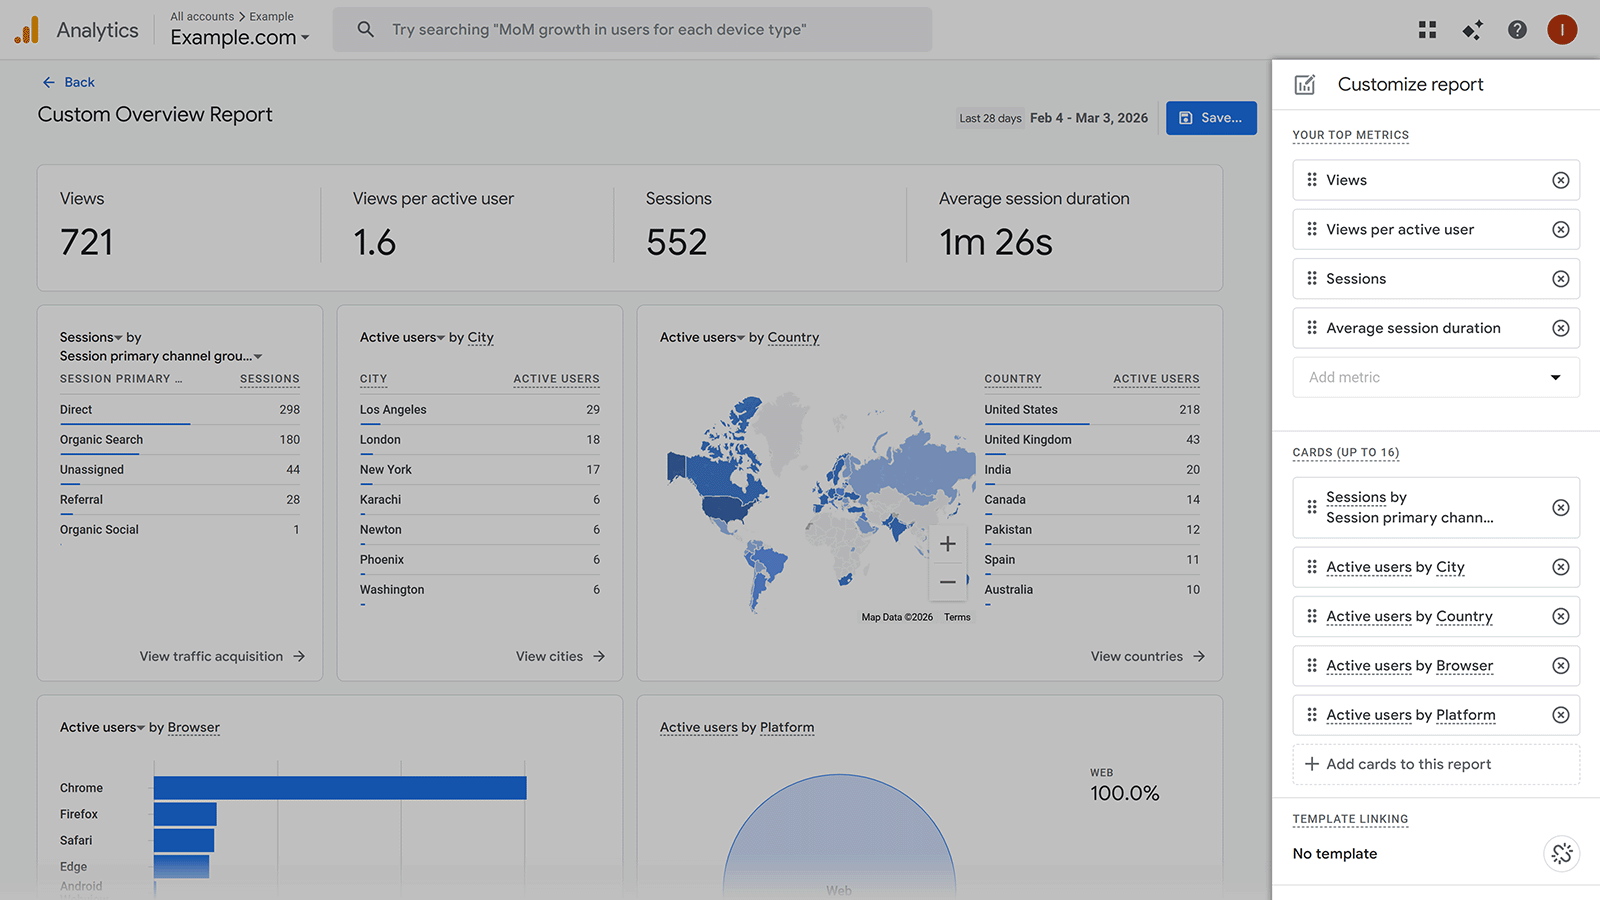Open the Gemini AI assistant sparkle icon

tap(1472, 30)
